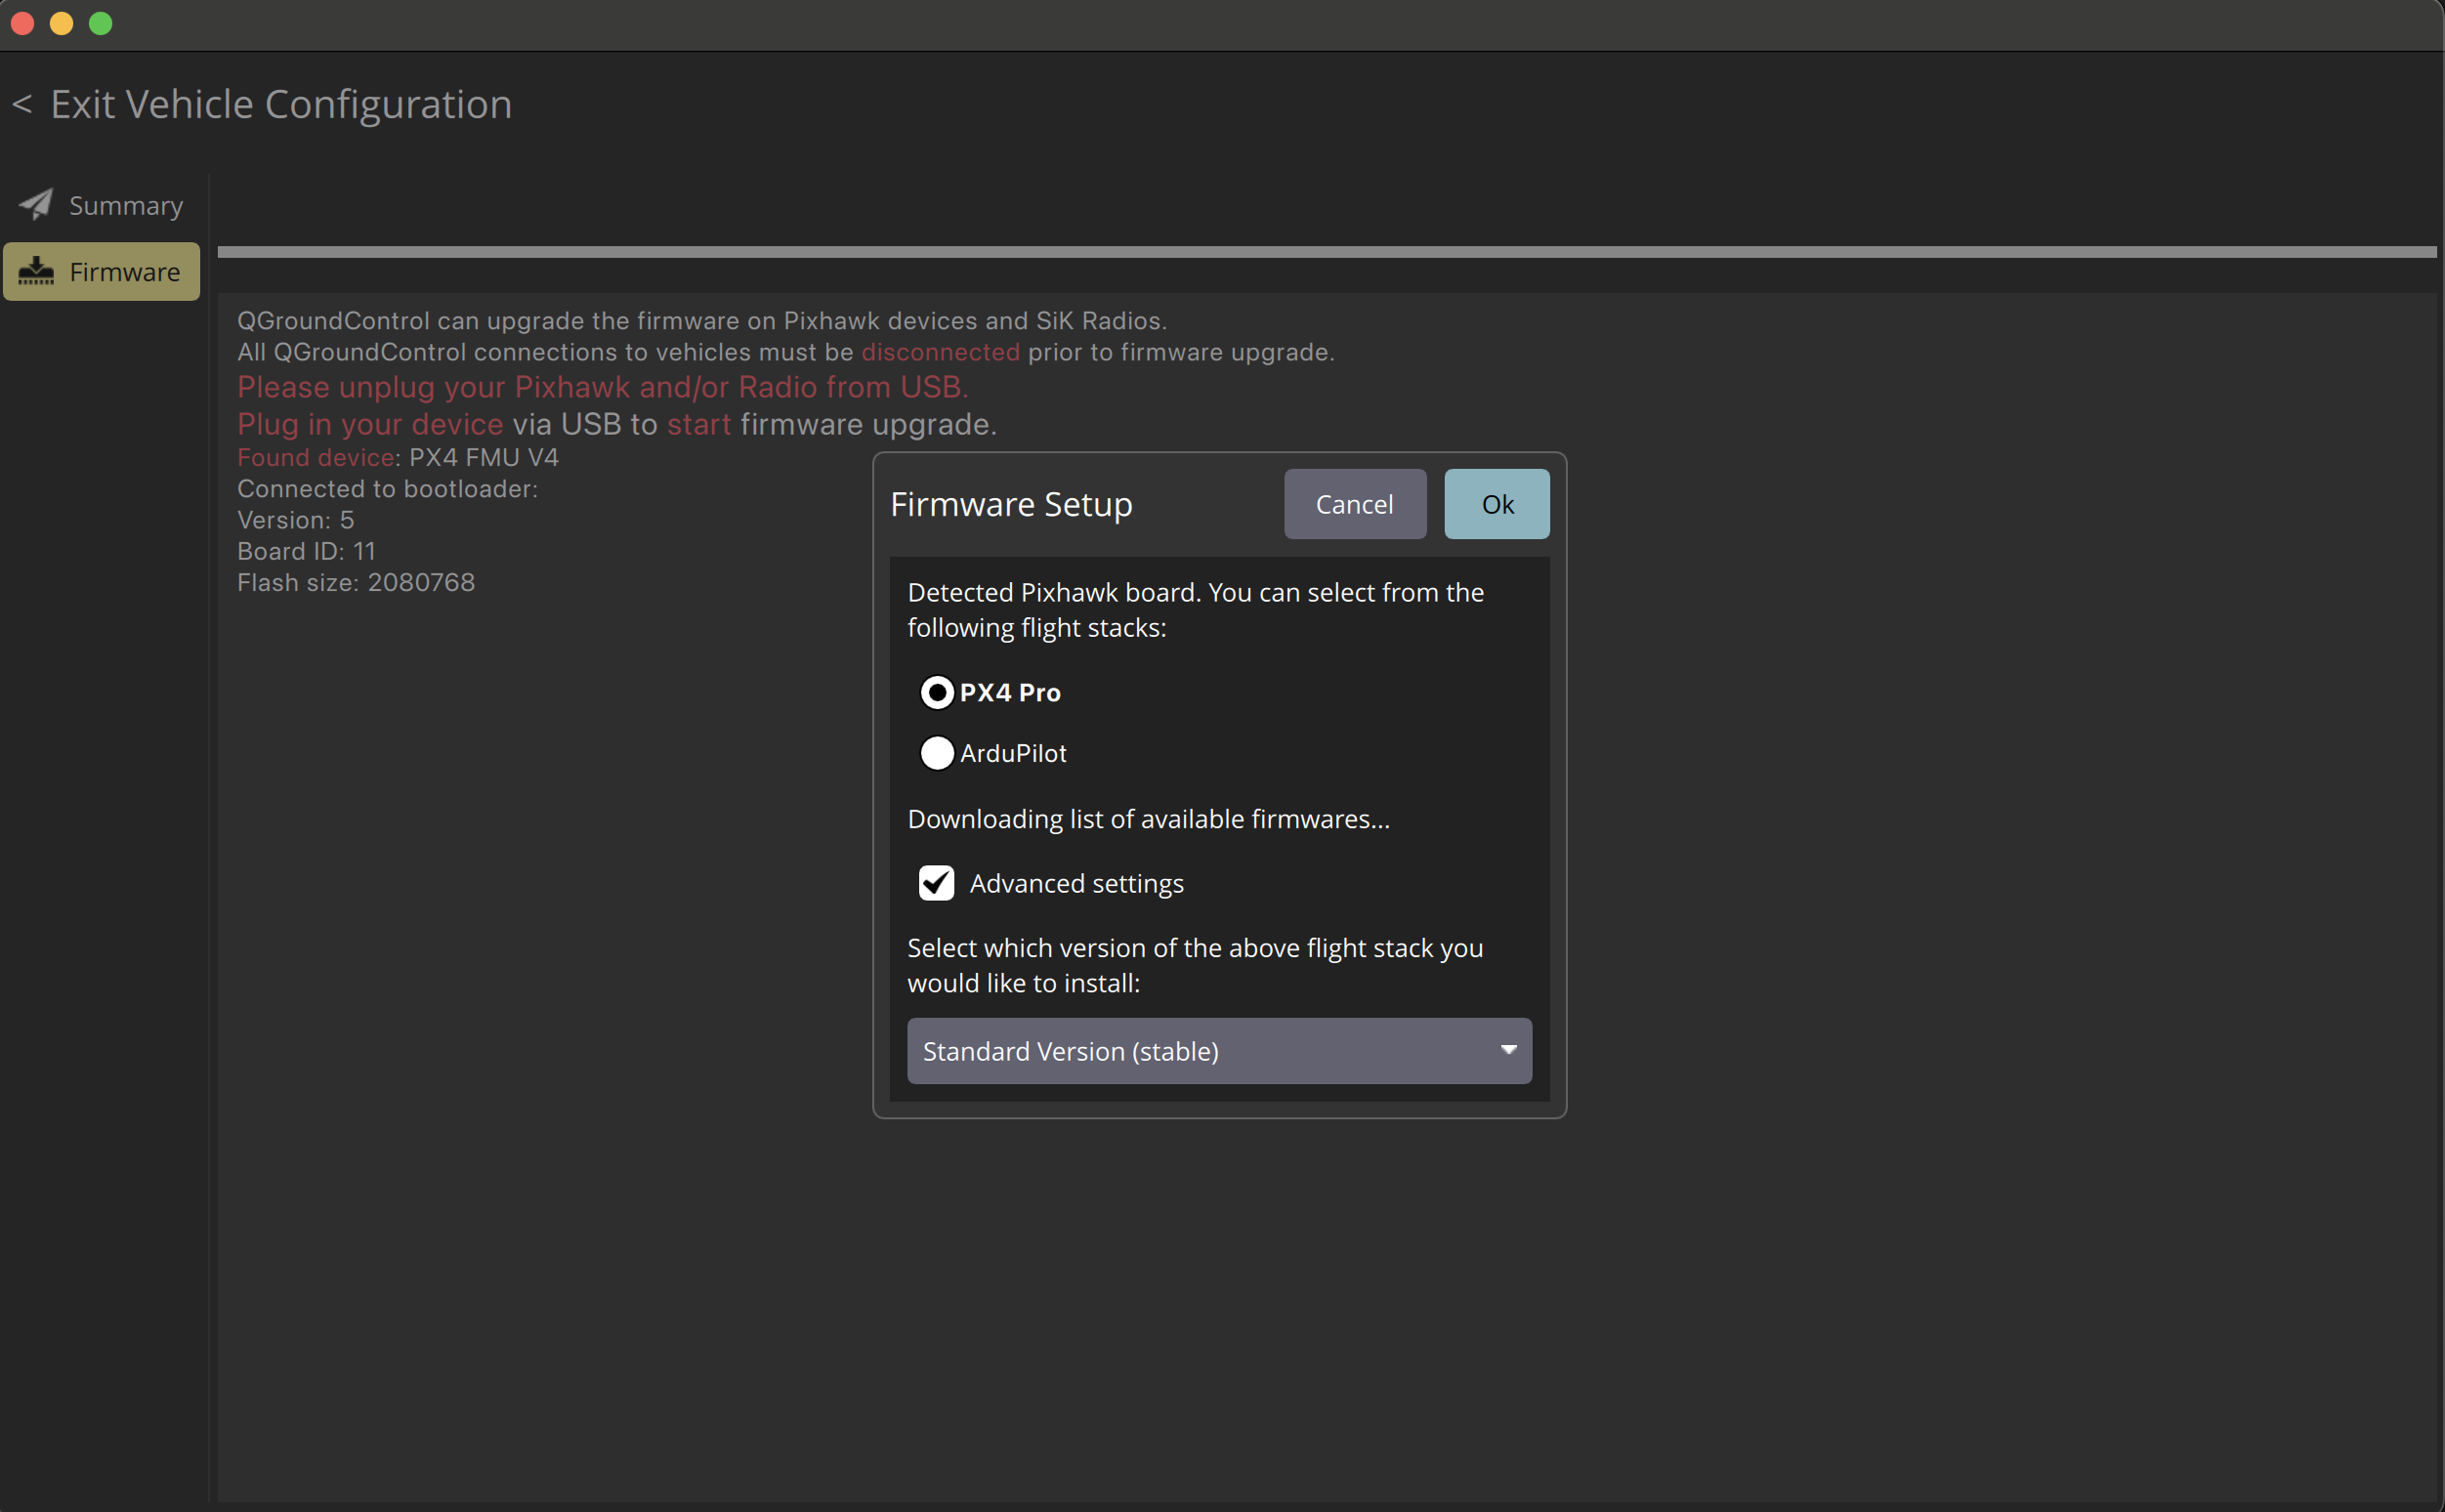The height and width of the screenshot is (1512, 2445).
Task: Select the ArduPilot flight stack
Action: 936,753
